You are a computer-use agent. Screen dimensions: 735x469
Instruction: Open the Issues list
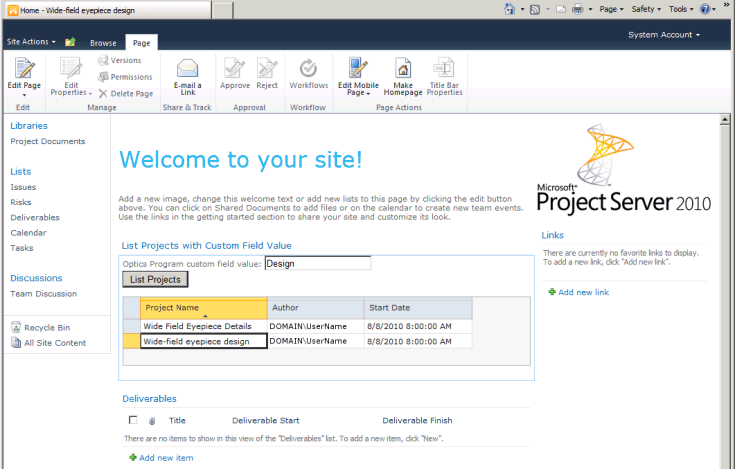coord(23,187)
